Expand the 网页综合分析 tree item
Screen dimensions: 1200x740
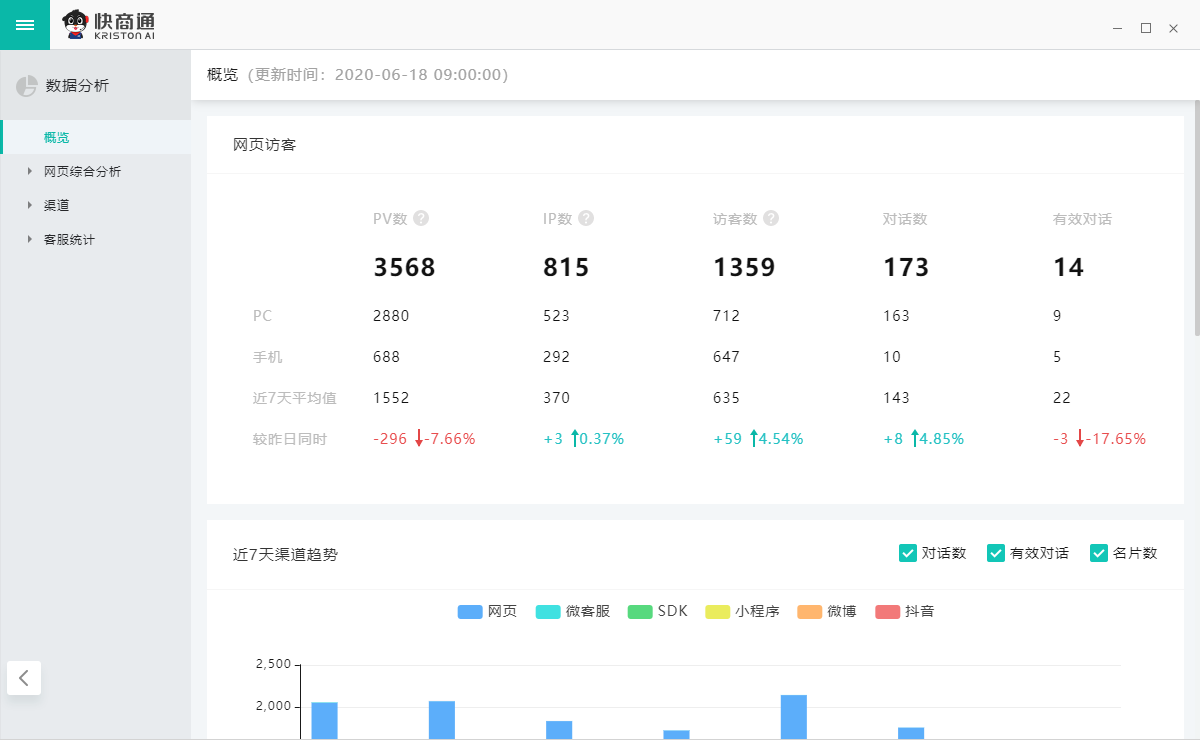point(30,172)
